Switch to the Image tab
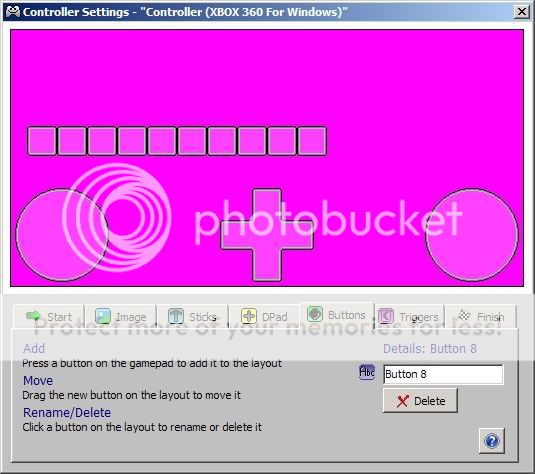The height and width of the screenshot is (474, 535). [x=121, y=316]
